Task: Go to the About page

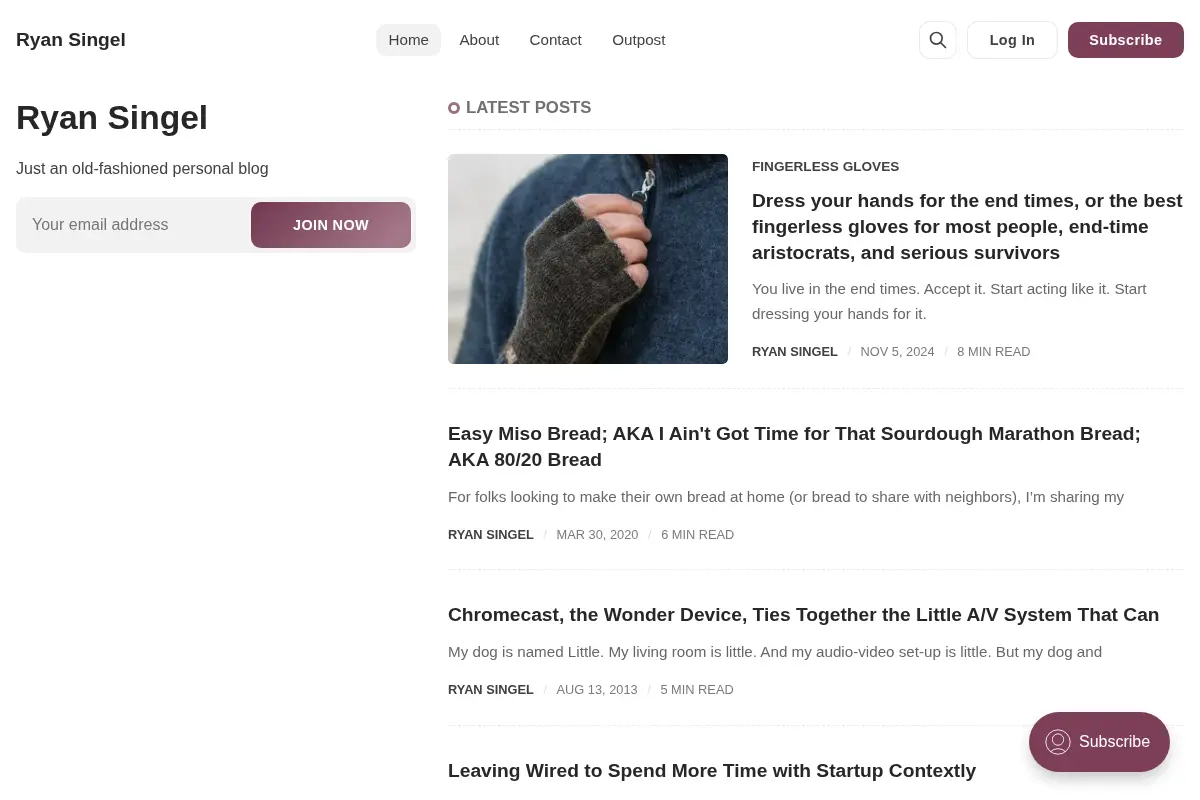Action: pyautogui.click(x=479, y=40)
